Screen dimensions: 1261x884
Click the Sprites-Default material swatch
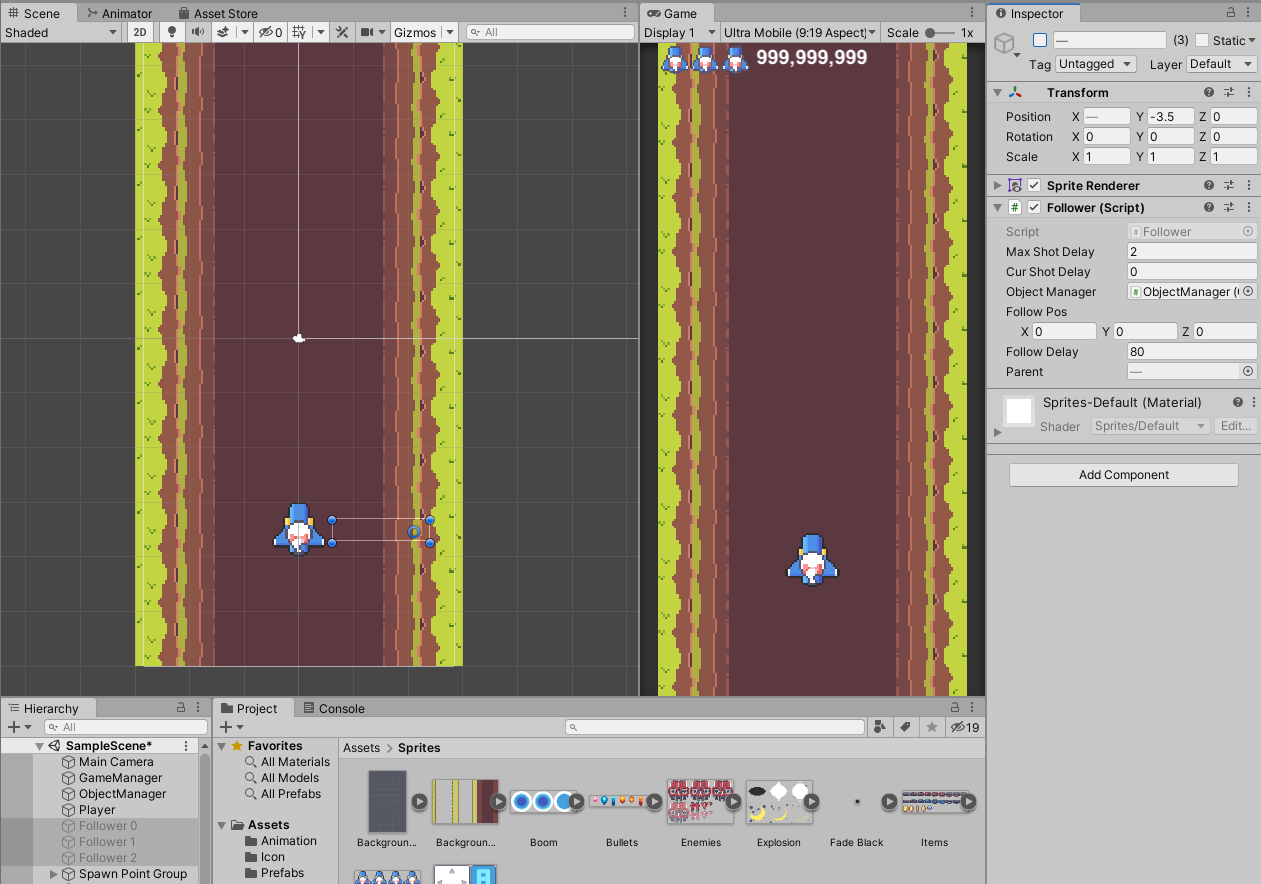[x=1019, y=411]
